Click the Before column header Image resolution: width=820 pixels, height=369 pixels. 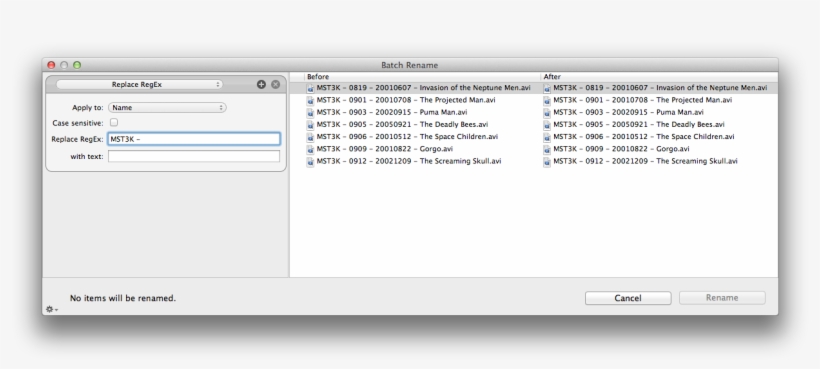pos(423,76)
